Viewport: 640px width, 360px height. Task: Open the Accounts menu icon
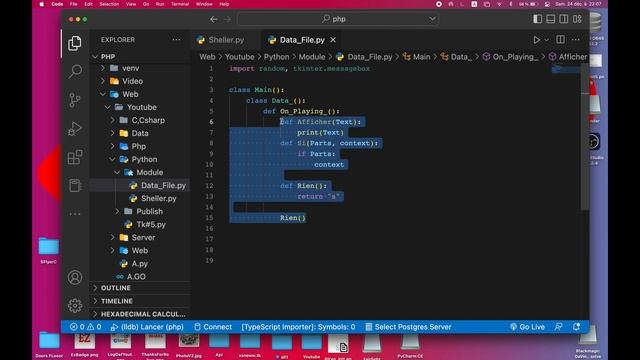(x=75, y=278)
